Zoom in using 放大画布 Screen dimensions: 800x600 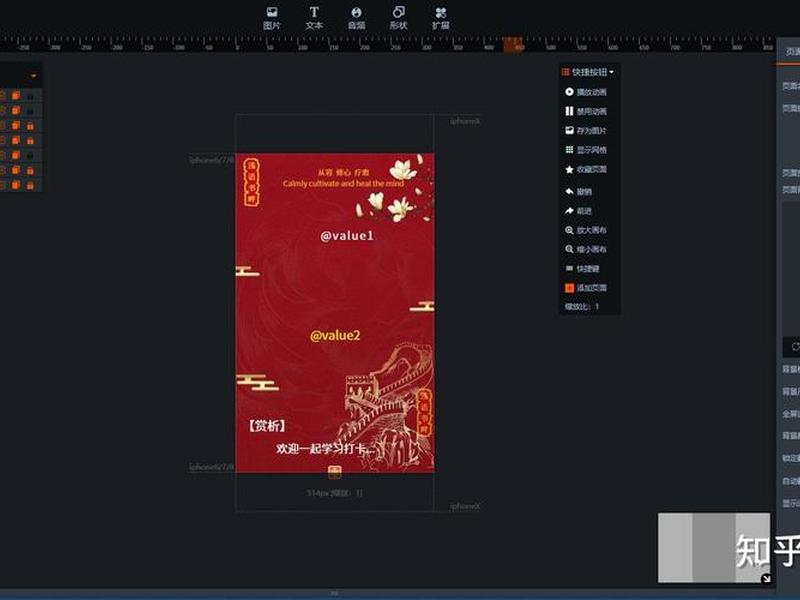586,230
